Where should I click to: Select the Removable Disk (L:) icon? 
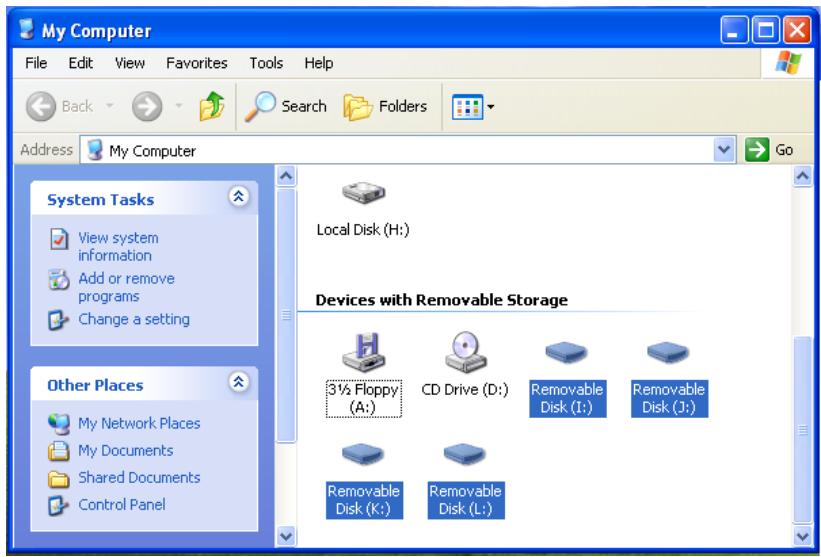pos(465,454)
